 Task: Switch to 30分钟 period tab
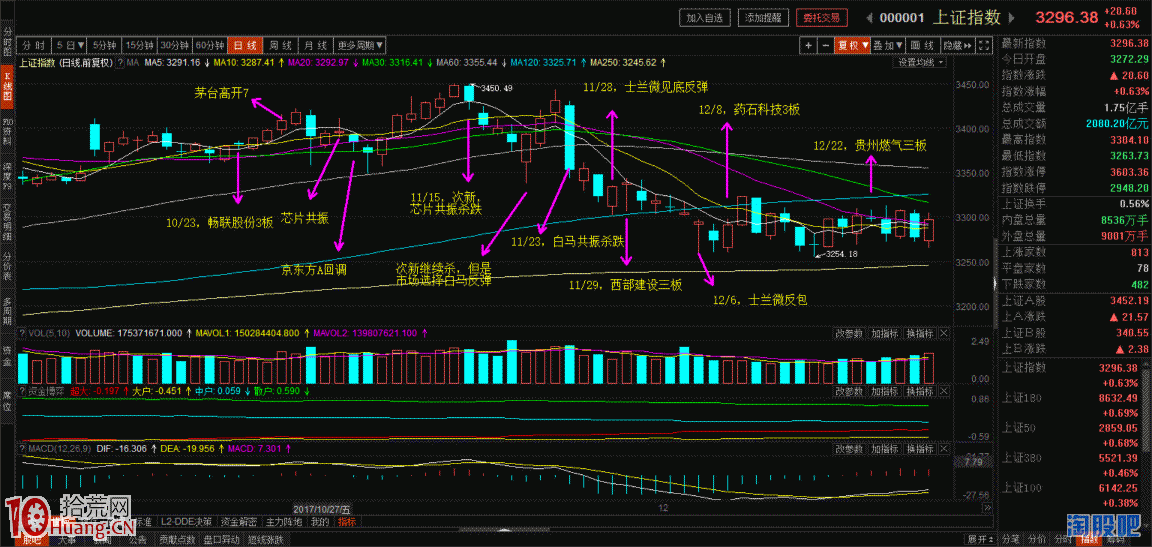tap(174, 46)
